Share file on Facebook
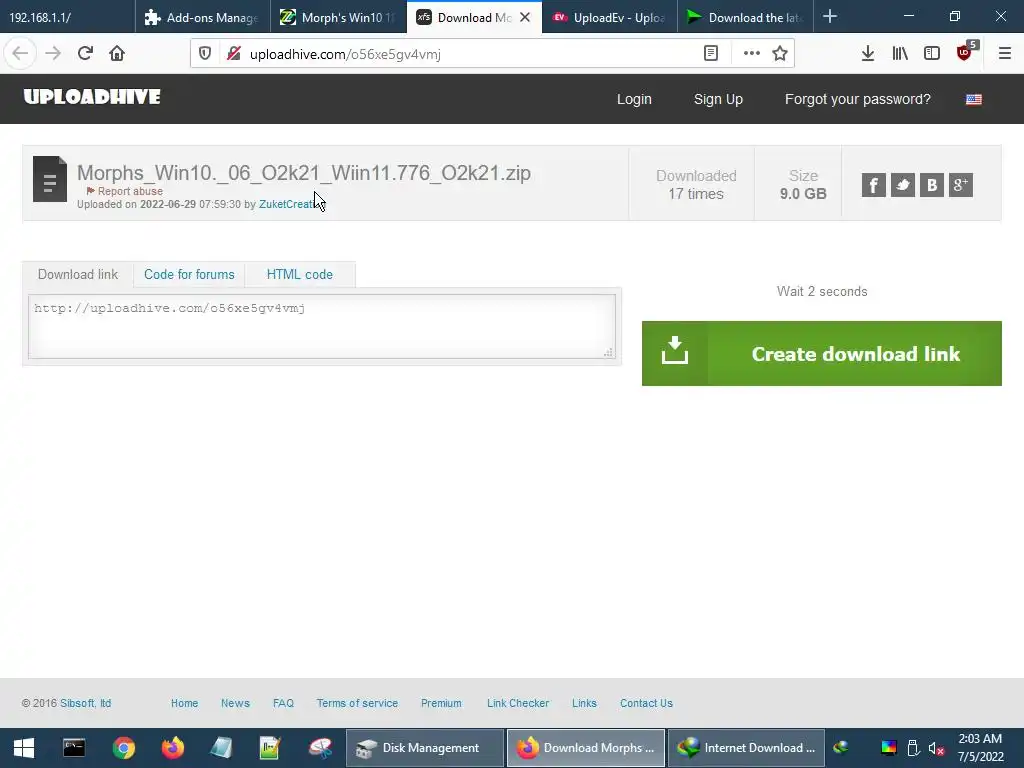Image resolution: width=1024 pixels, height=768 pixels. click(874, 185)
